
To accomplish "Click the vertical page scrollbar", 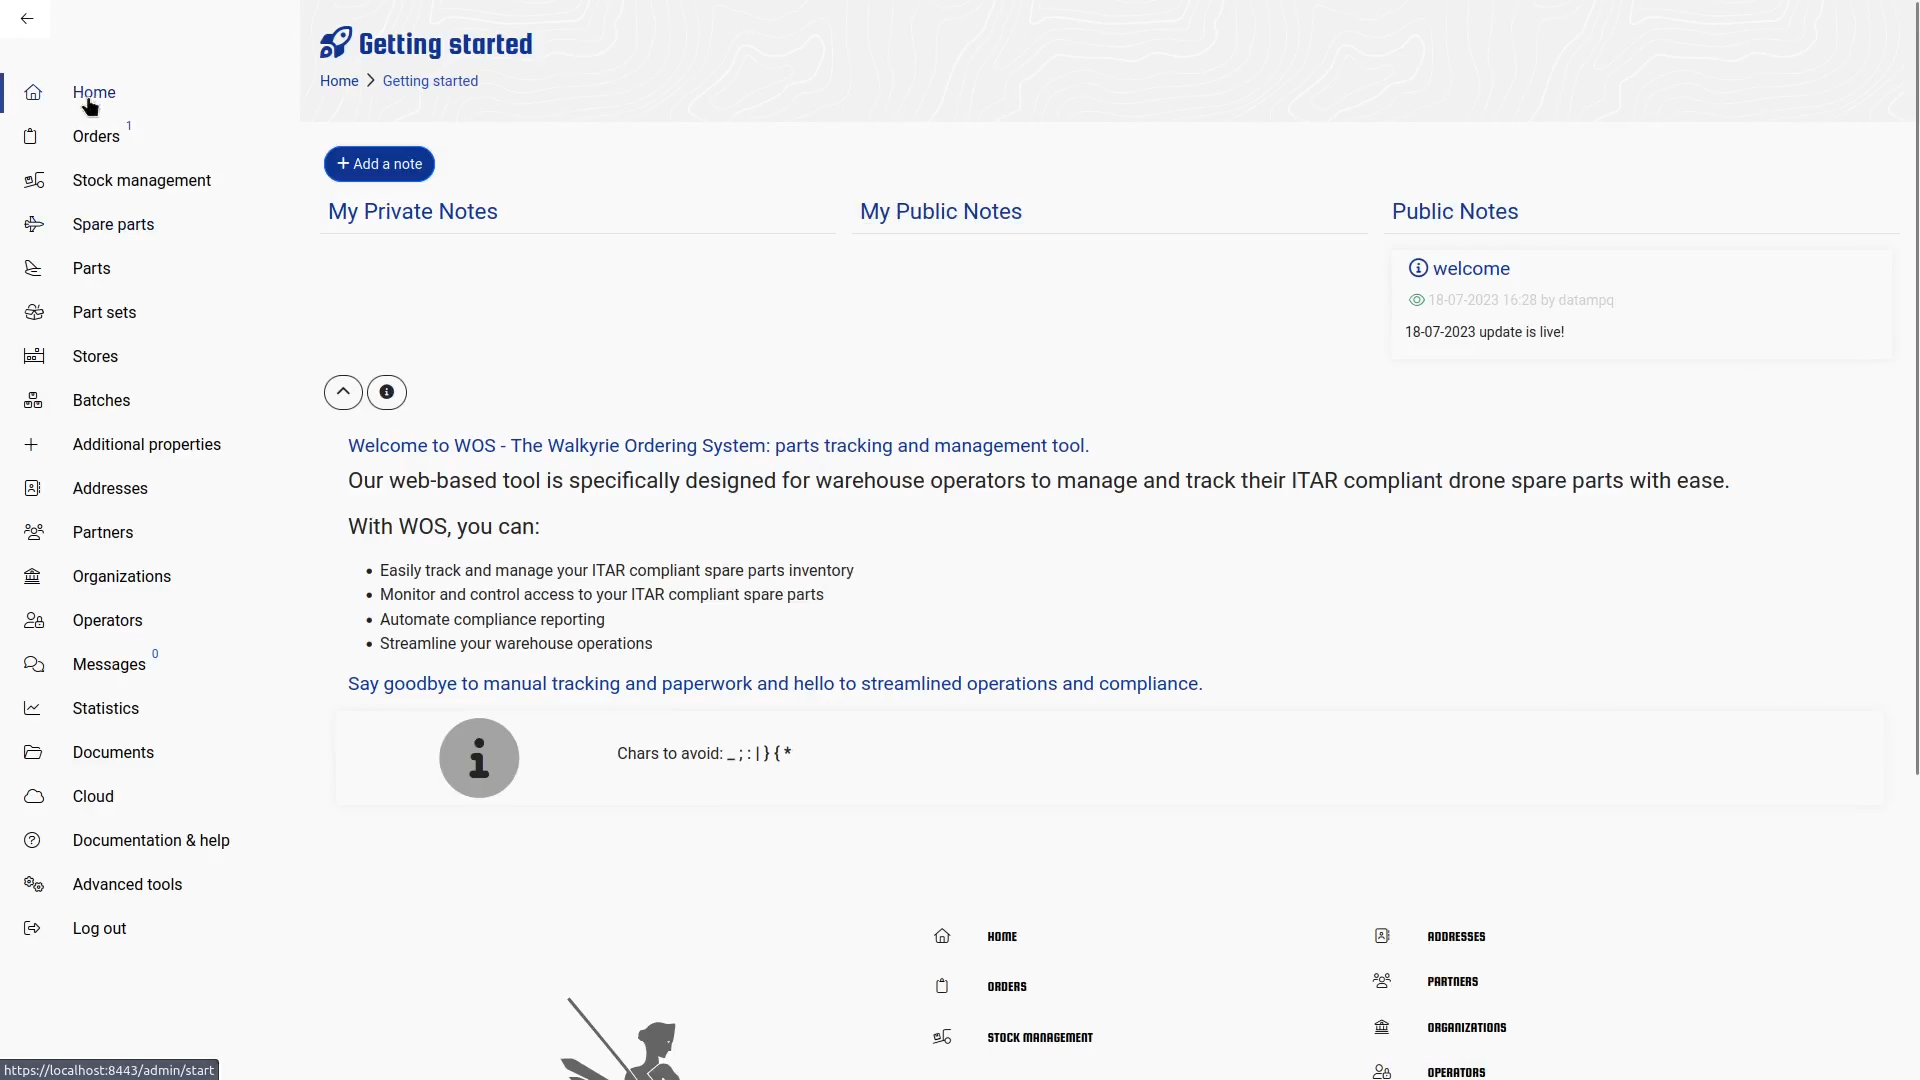I will tap(1916, 400).
